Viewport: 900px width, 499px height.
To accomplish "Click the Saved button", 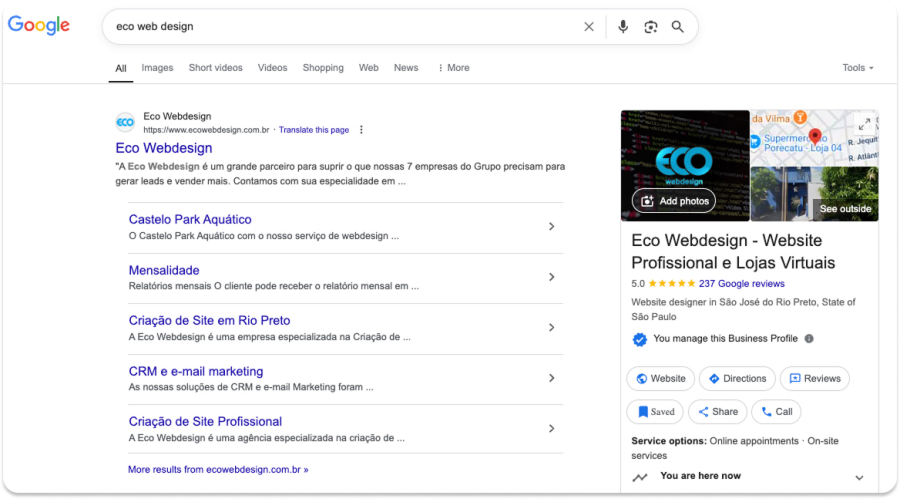I will tap(655, 412).
